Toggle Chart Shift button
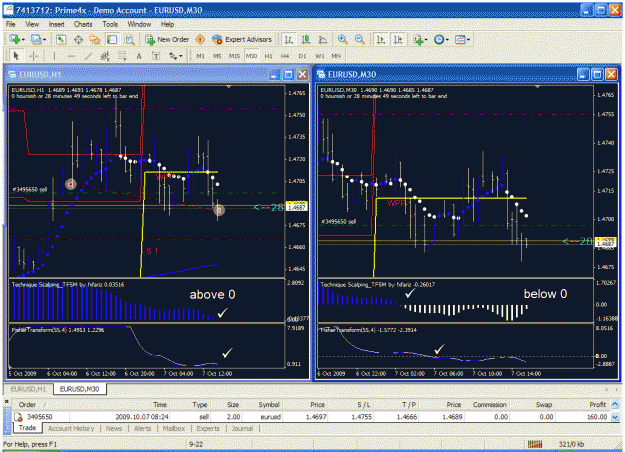The image size is (625, 452). pos(398,39)
